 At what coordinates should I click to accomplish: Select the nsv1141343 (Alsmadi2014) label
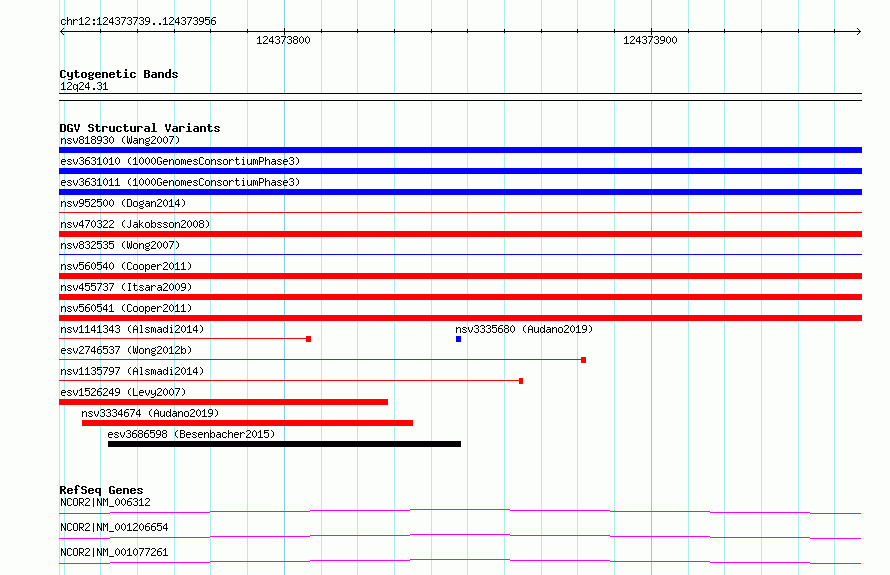coord(132,329)
